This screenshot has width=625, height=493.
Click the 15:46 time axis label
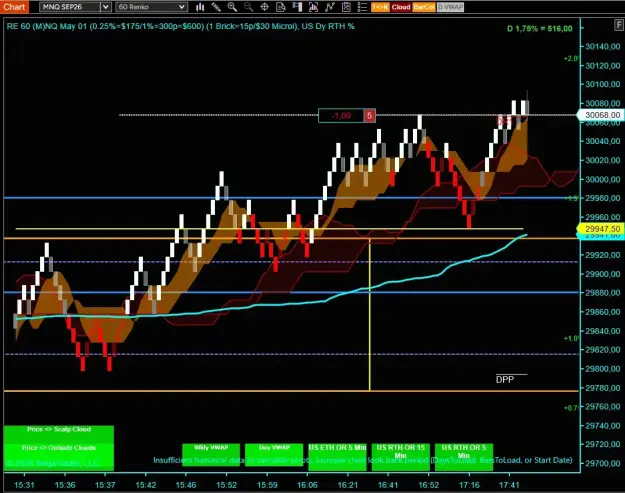(x=186, y=485)
